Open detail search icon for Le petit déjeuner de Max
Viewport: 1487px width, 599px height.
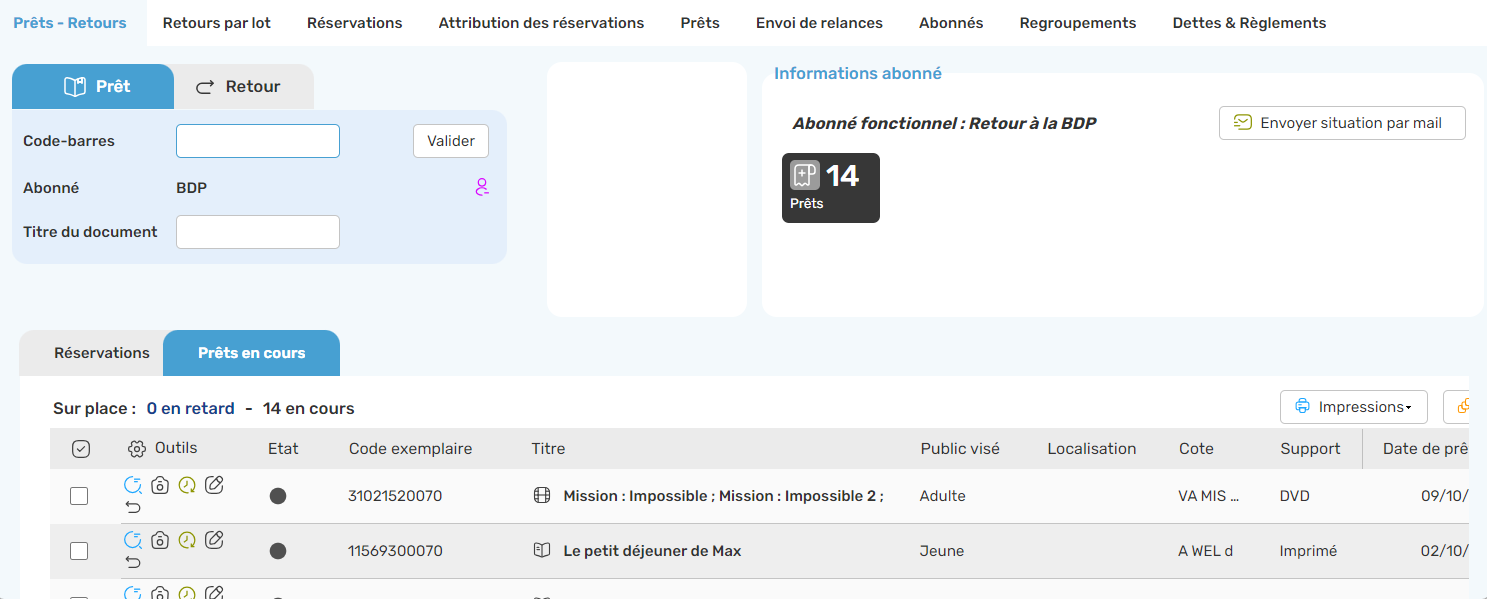[x=133, y=541]
